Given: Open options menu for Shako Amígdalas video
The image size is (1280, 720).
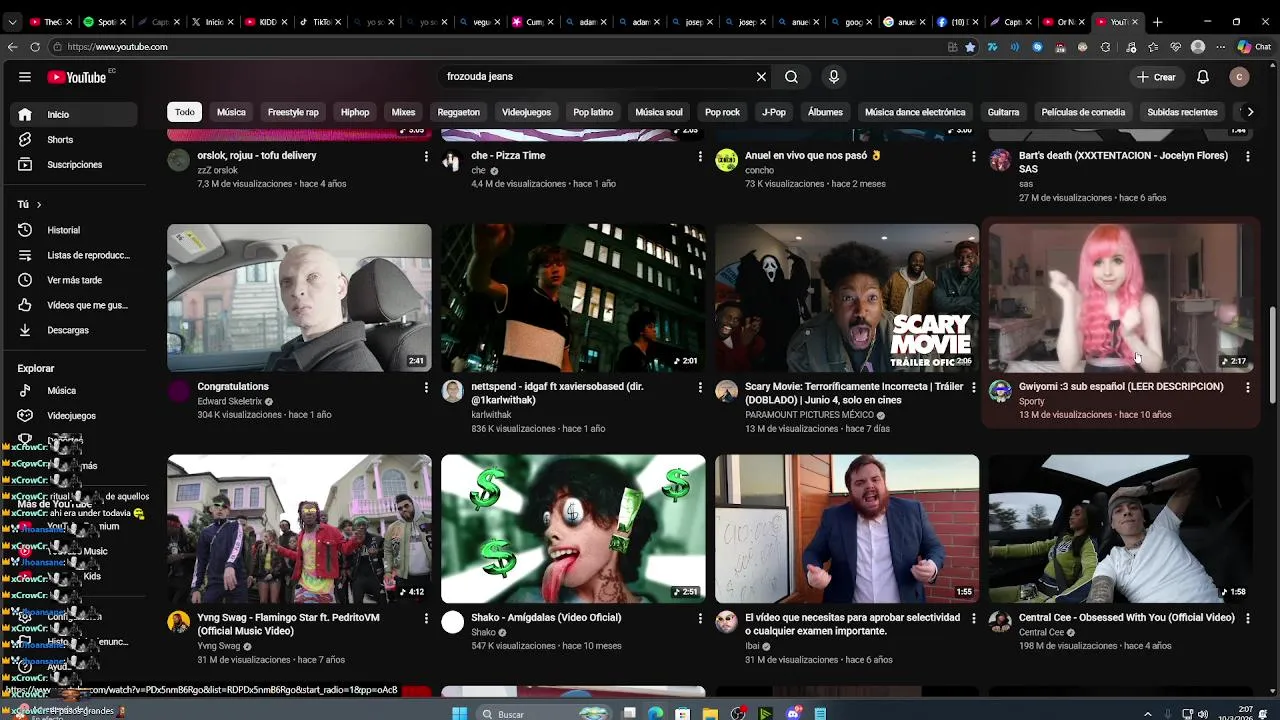Looking at the screenshot, I should (x=700, y=619).
